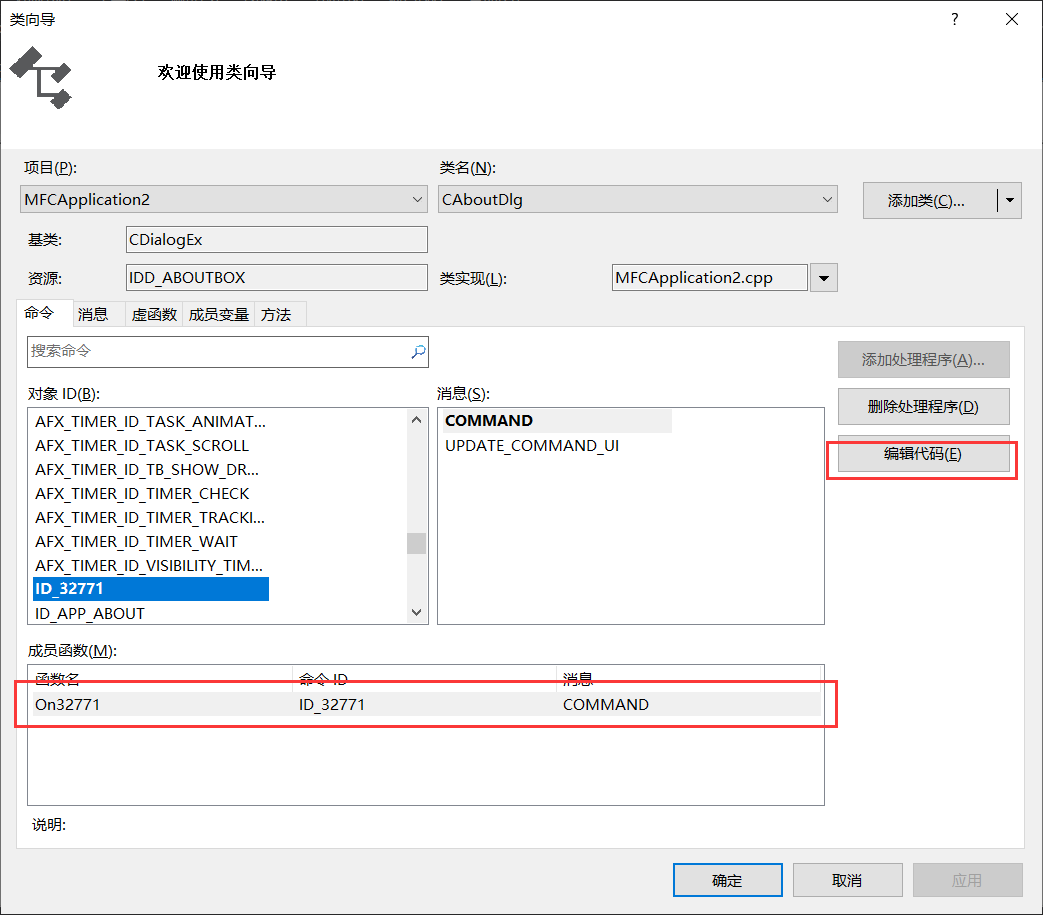Select the On32771 member function row
The image size is (1043, 915).
click(426, 704)
